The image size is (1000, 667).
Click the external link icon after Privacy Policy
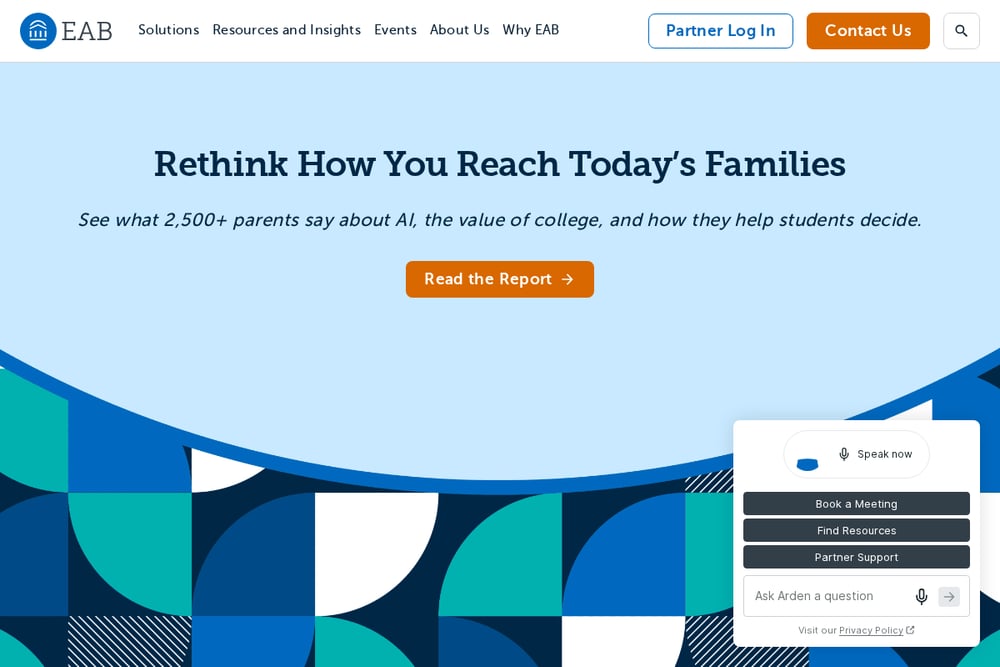[910, 630]
